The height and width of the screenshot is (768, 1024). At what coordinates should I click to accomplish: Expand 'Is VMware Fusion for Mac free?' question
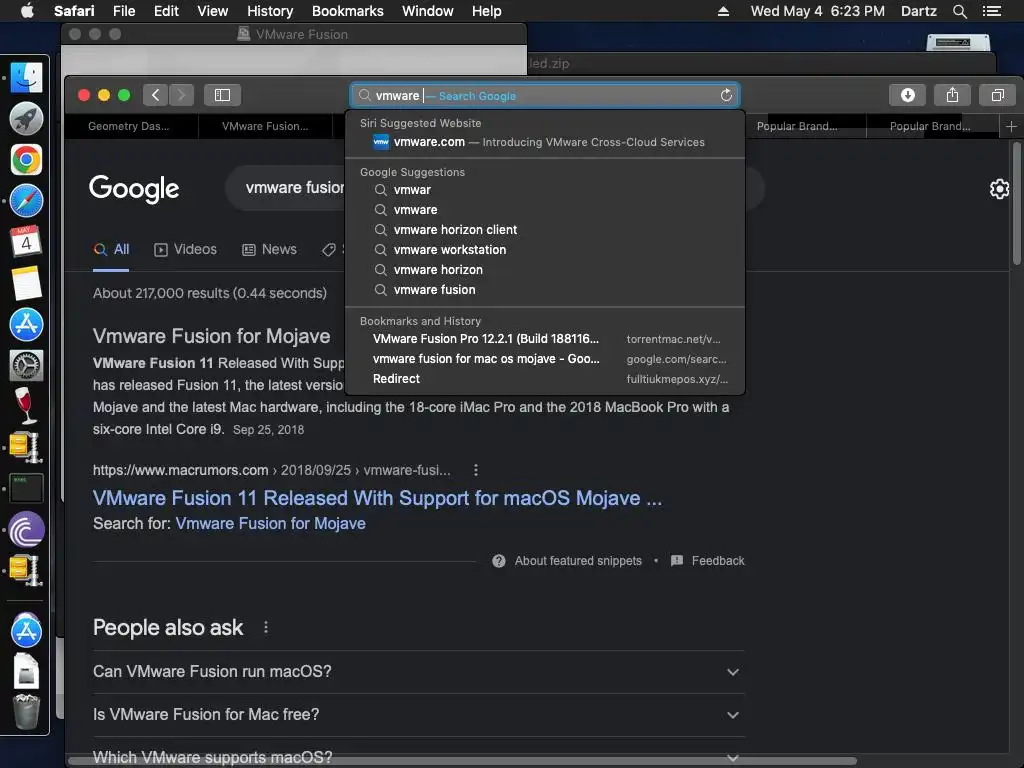(419, 714)
